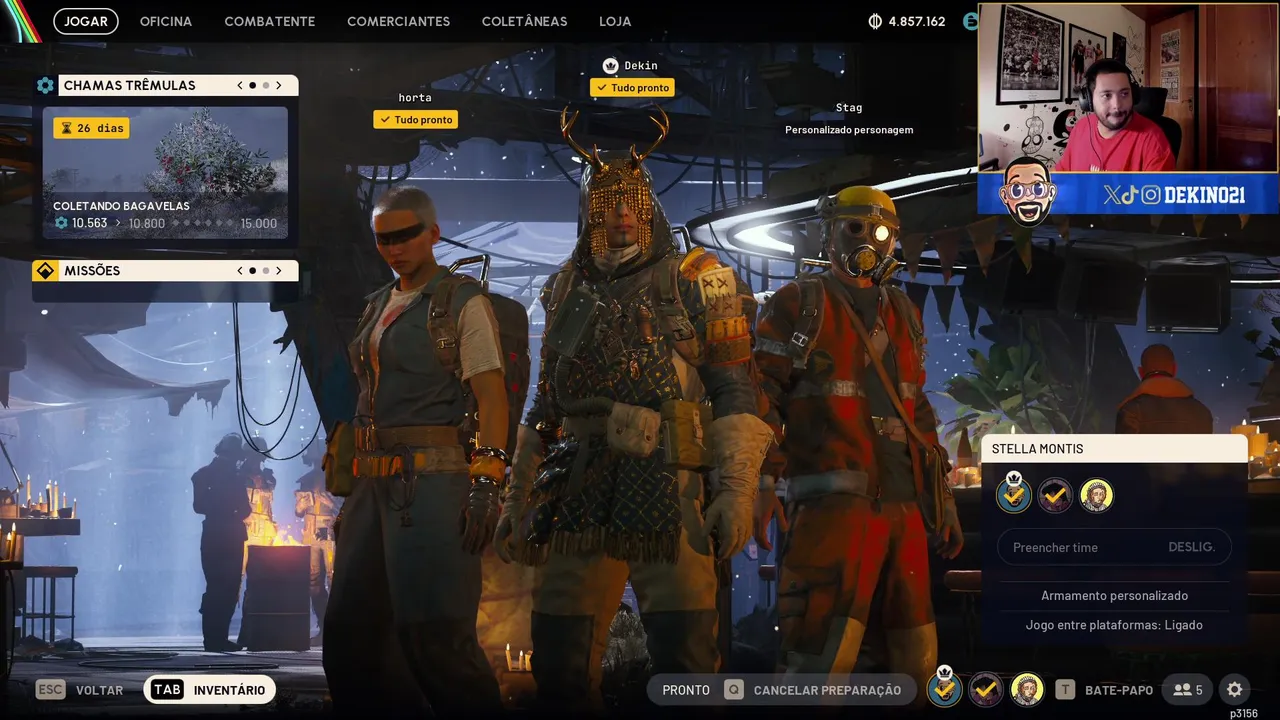The width and height of the screenshot is (1280, 720).
Task: Open the JOGAR tab
Action: coord(86,21)
